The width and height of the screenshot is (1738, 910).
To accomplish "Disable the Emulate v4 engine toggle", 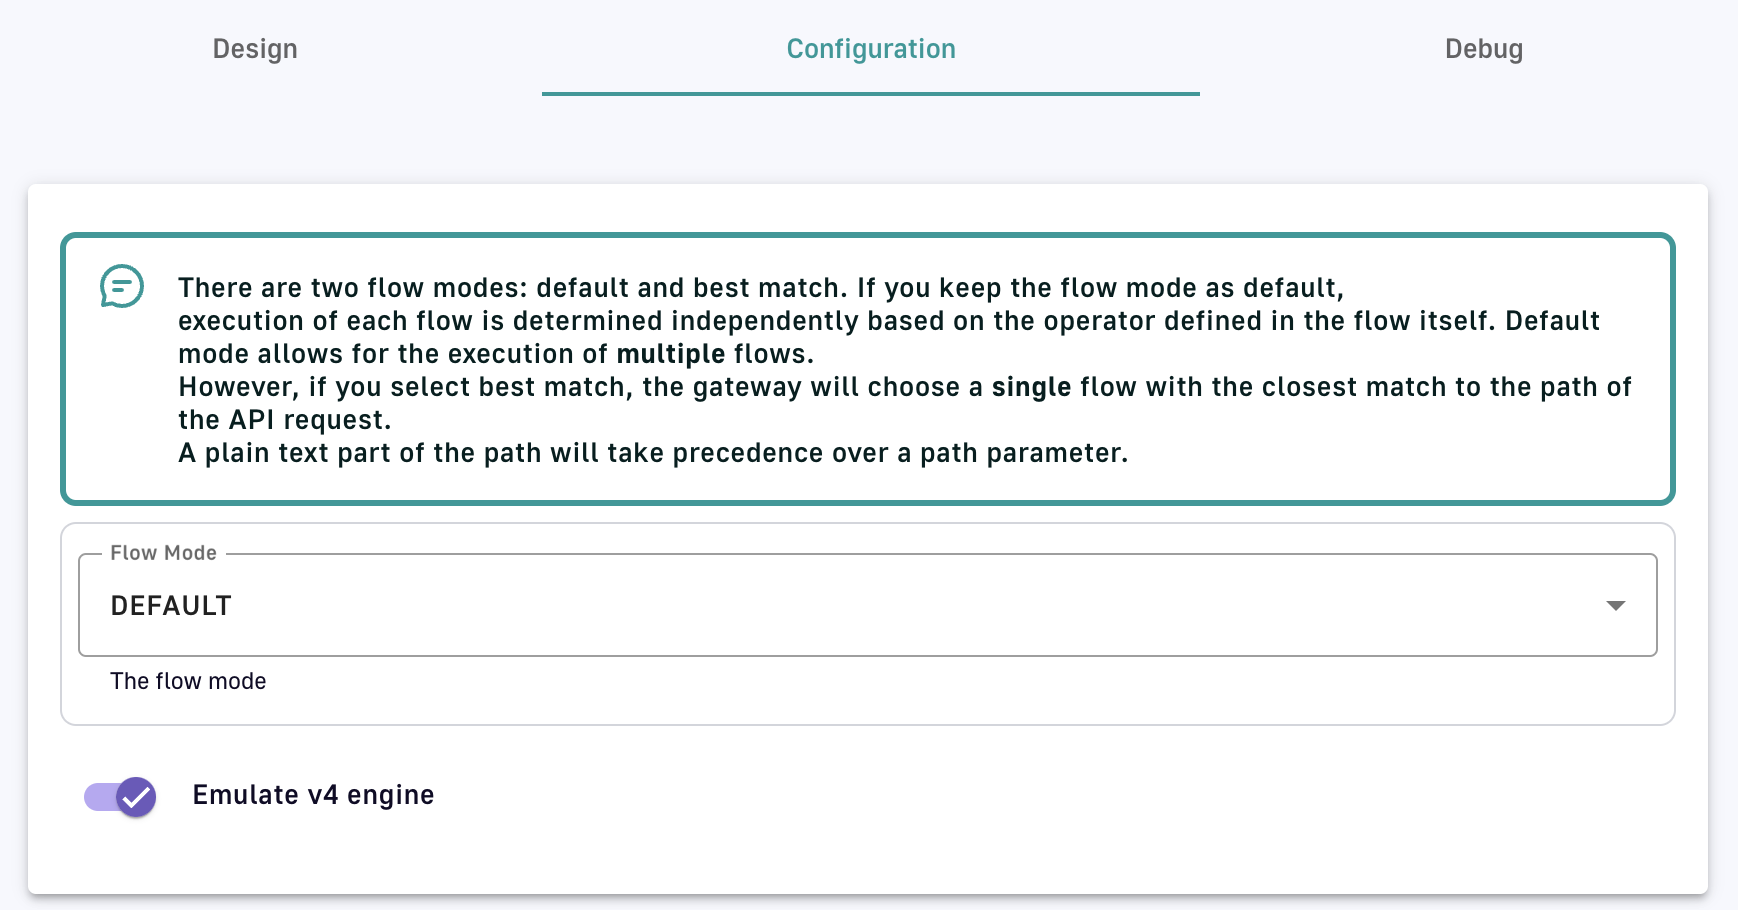I will pos(120,797).
